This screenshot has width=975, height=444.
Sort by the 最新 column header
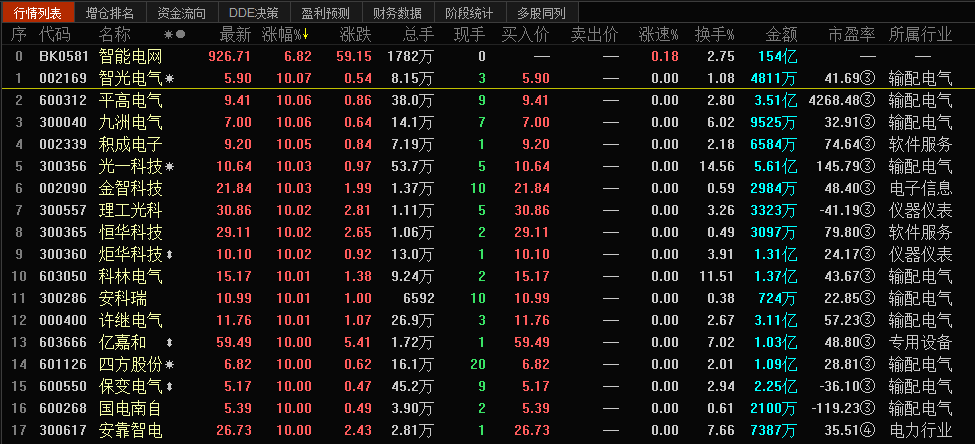click(x=236, y=35)
